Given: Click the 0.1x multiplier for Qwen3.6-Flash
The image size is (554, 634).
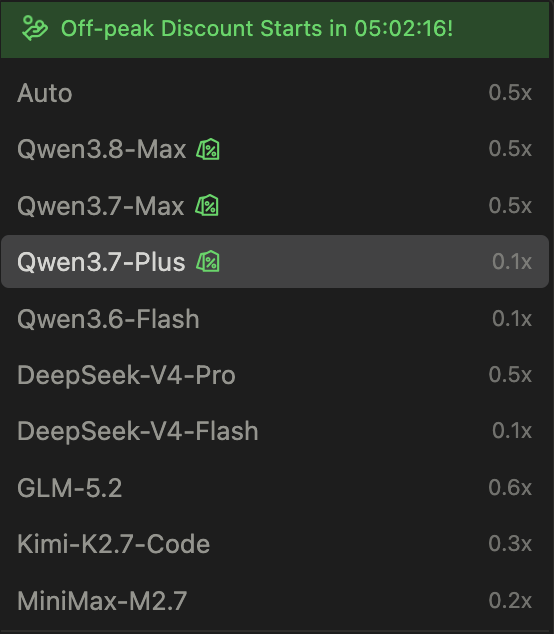Looking at the screenshot, I should [x=512, y=319].
